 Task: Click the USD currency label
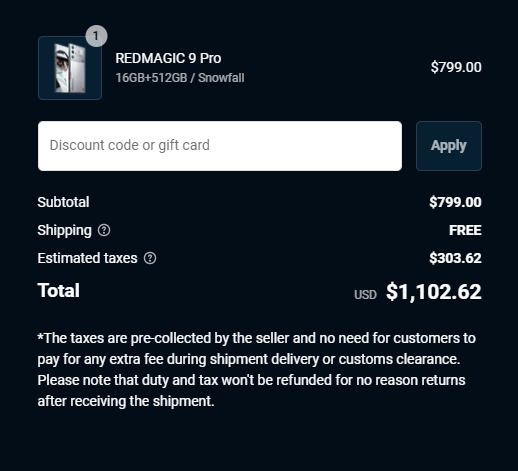pyautogui.click(x=365, y=295)
